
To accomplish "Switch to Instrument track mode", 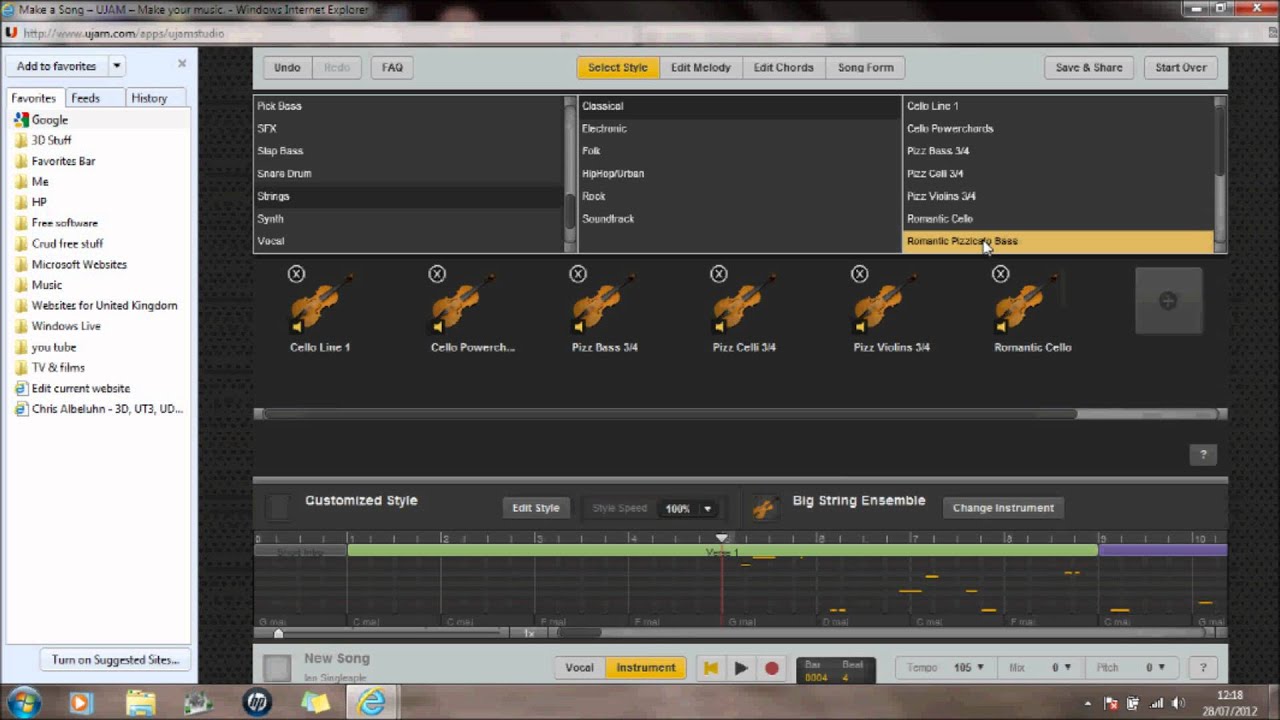I will (x=646, y=668).
